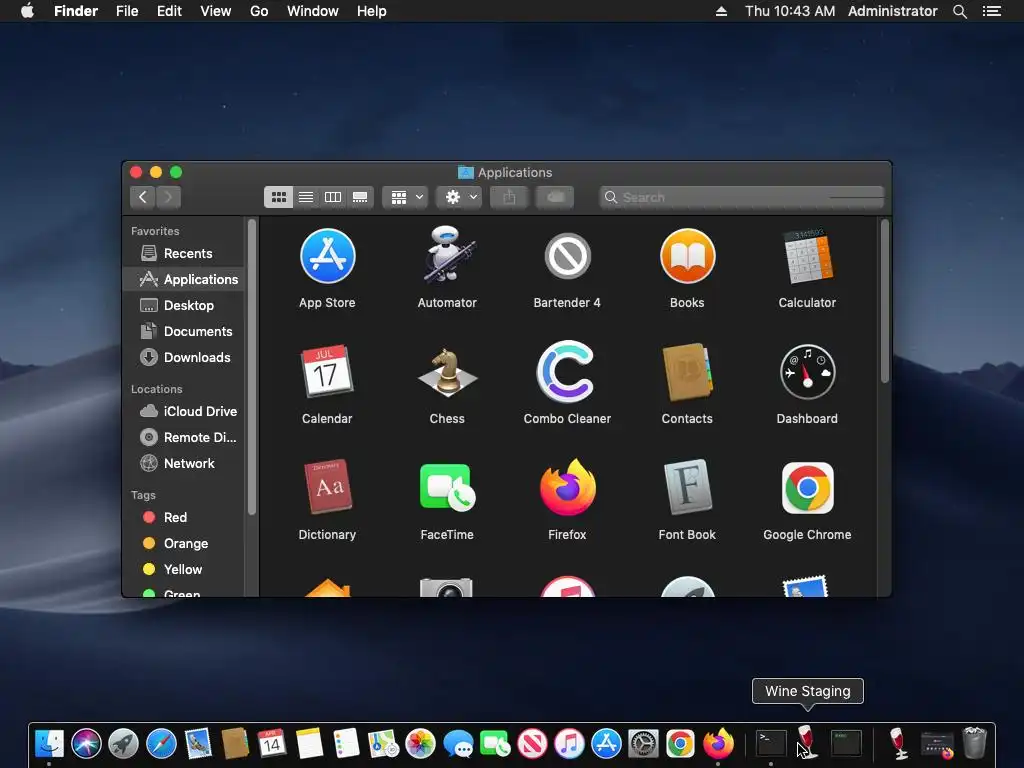This screenshot has width=1024, height=768.
Task: Open Downloads in the sidebar
Action: pos(183,358)
